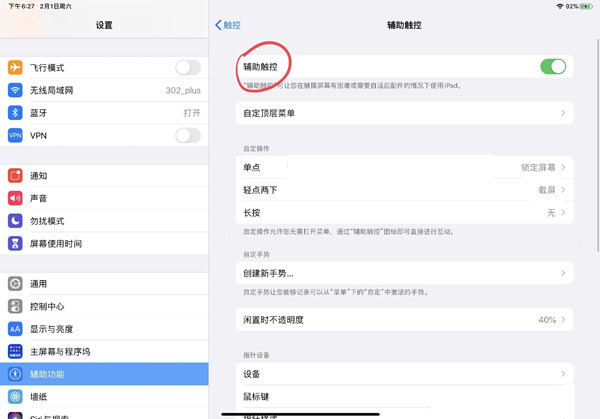Screen dimensions: 600x419
Task: Open 显示与亮度 settings in sidebar
Action: coord(104,329)
